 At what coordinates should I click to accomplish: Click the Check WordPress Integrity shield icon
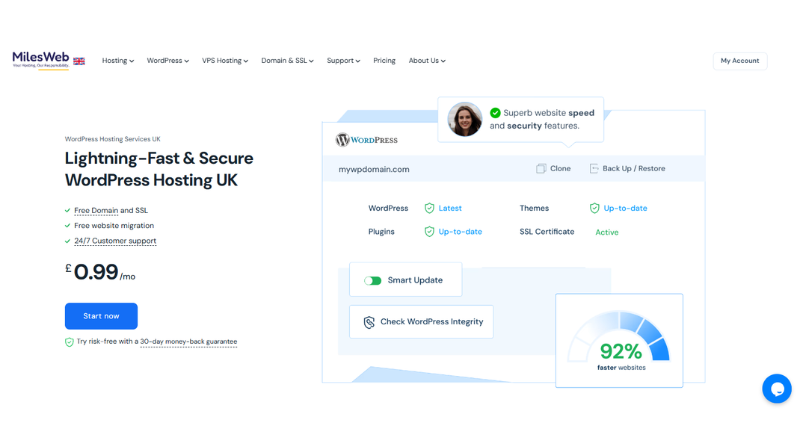tap(369, 322)
